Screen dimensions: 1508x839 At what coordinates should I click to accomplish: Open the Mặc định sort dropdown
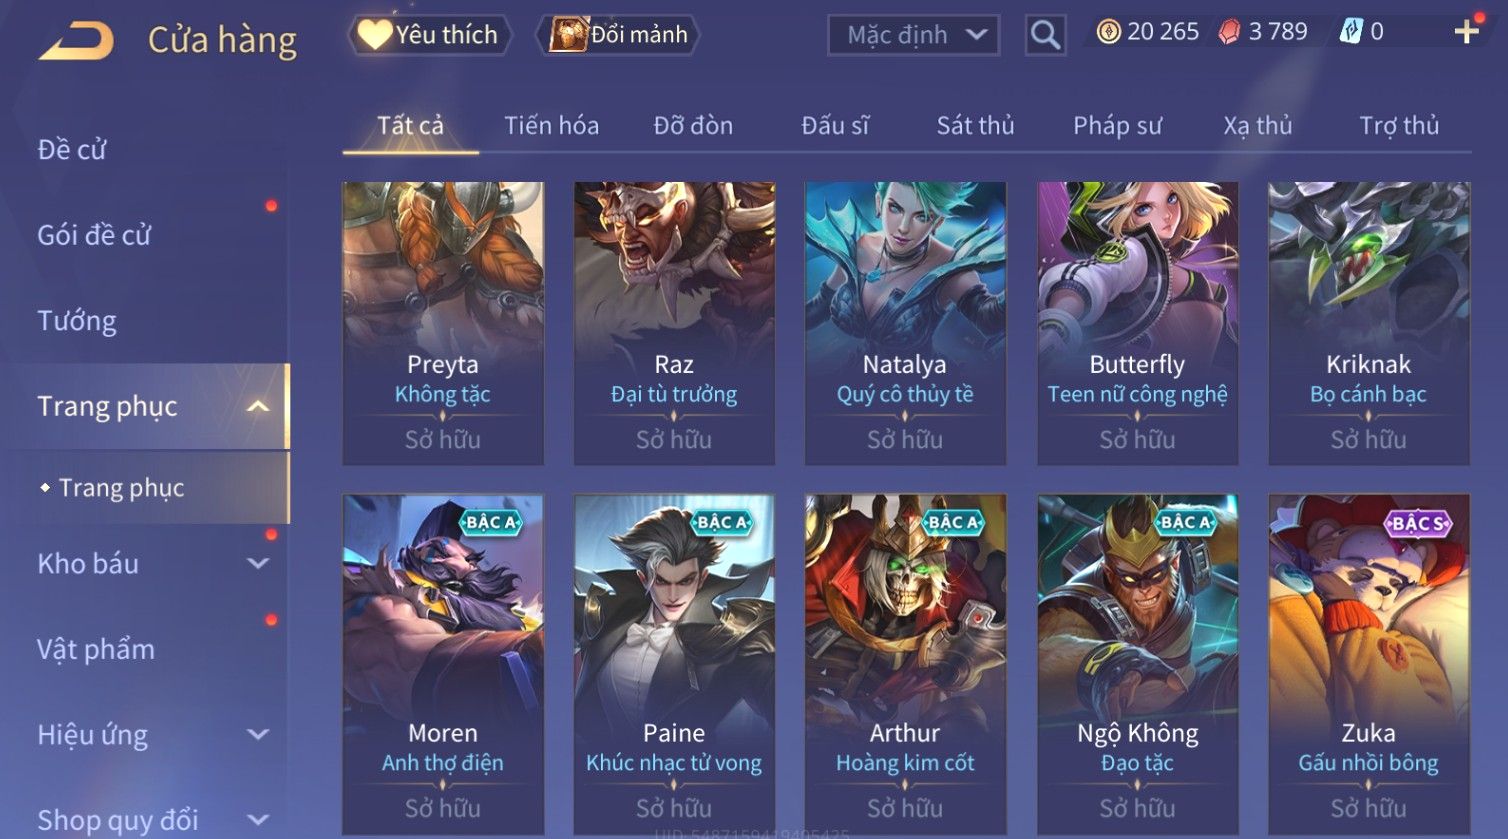click(914, 35)
